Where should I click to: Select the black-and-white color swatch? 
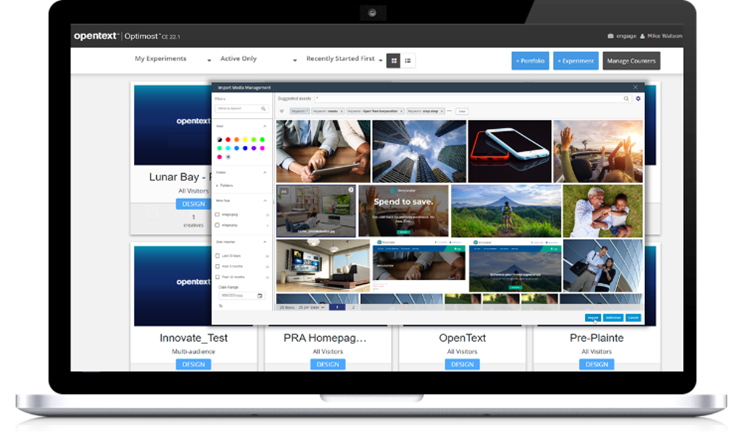[x=220, y=140]
